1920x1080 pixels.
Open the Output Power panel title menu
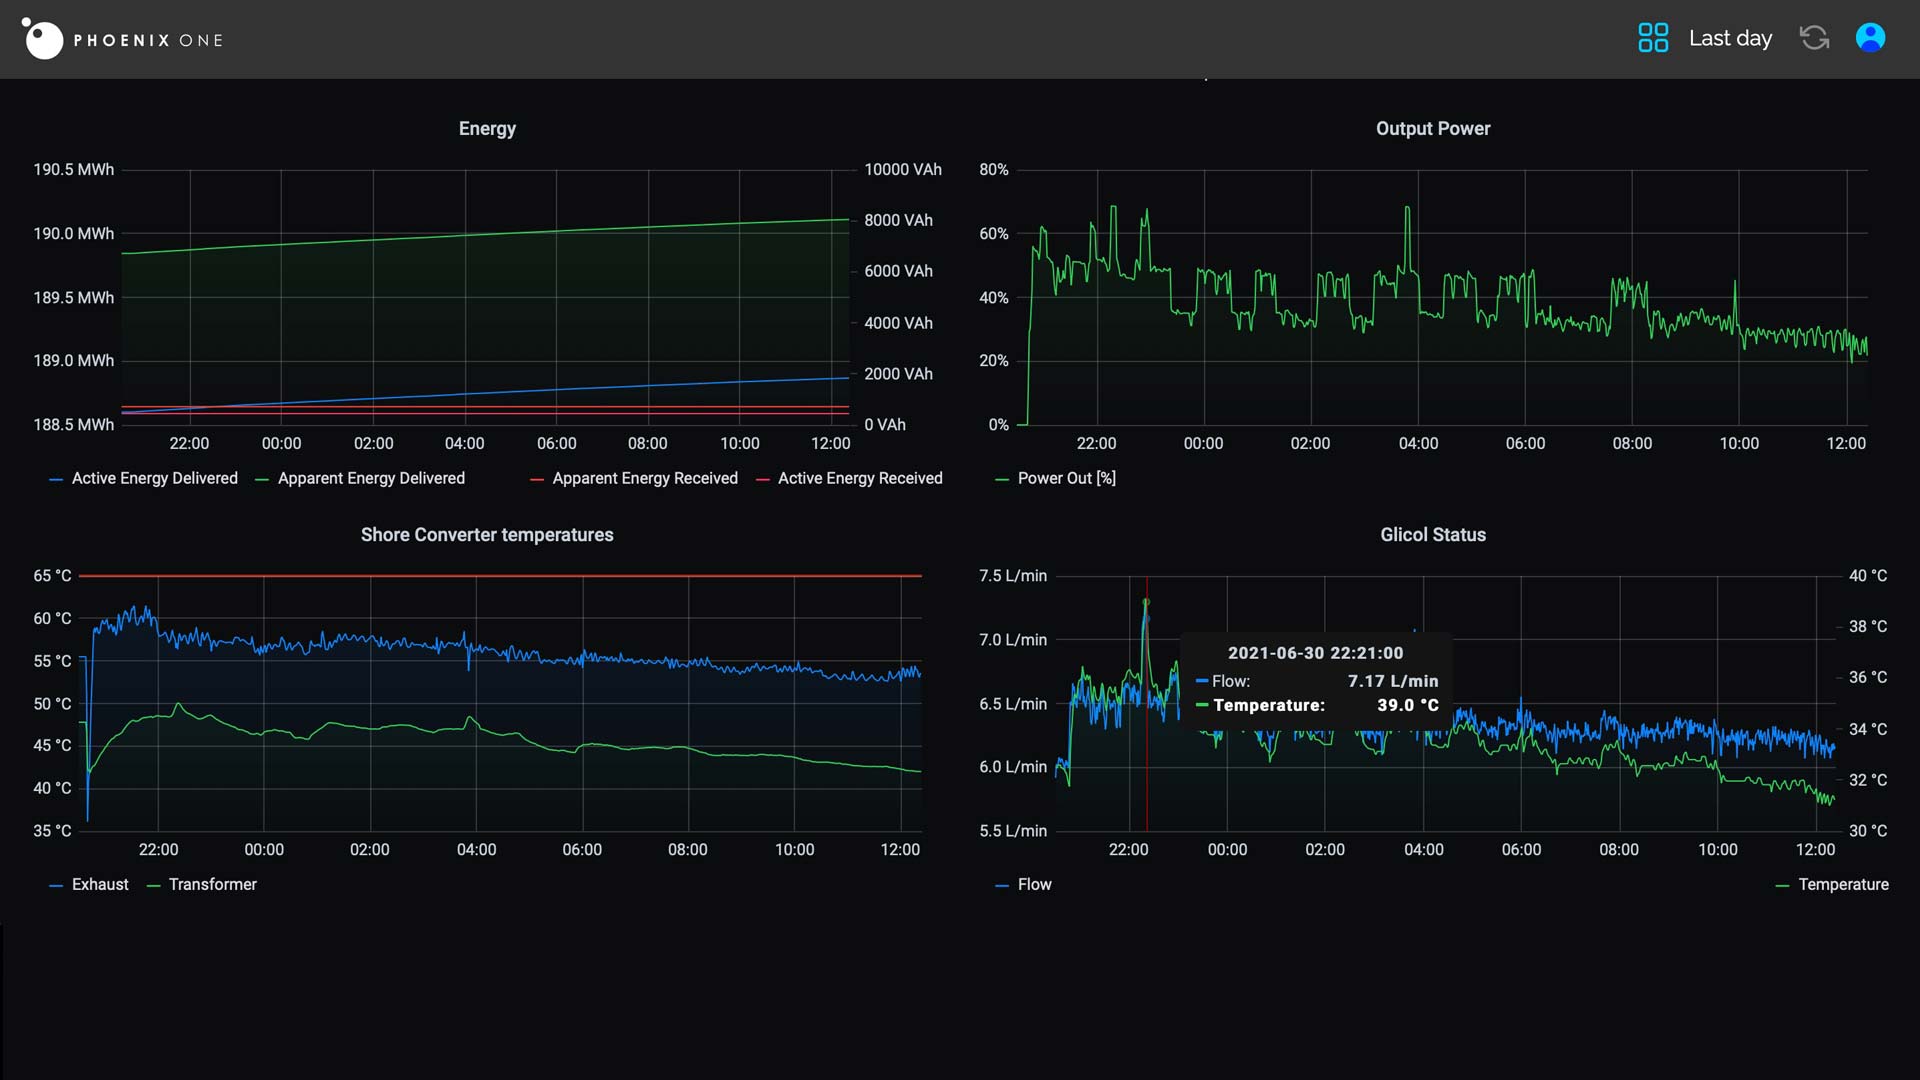coord(1432,129)
